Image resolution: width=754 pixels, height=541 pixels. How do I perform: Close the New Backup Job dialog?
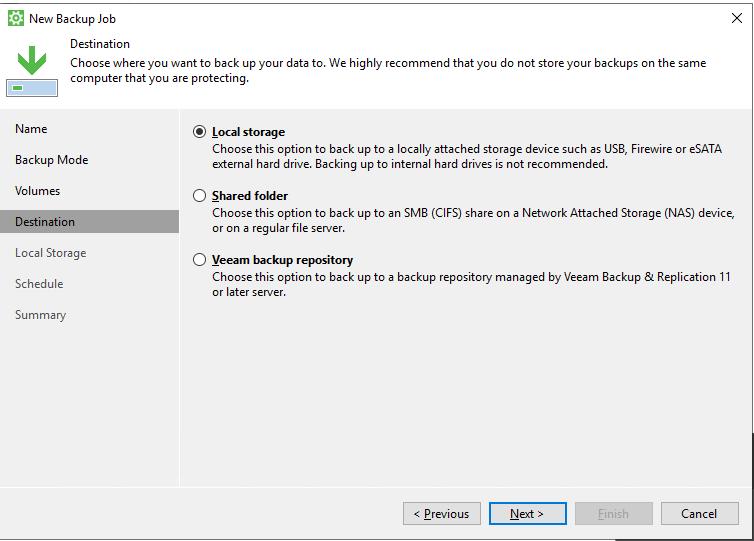[x=737, y=18]
